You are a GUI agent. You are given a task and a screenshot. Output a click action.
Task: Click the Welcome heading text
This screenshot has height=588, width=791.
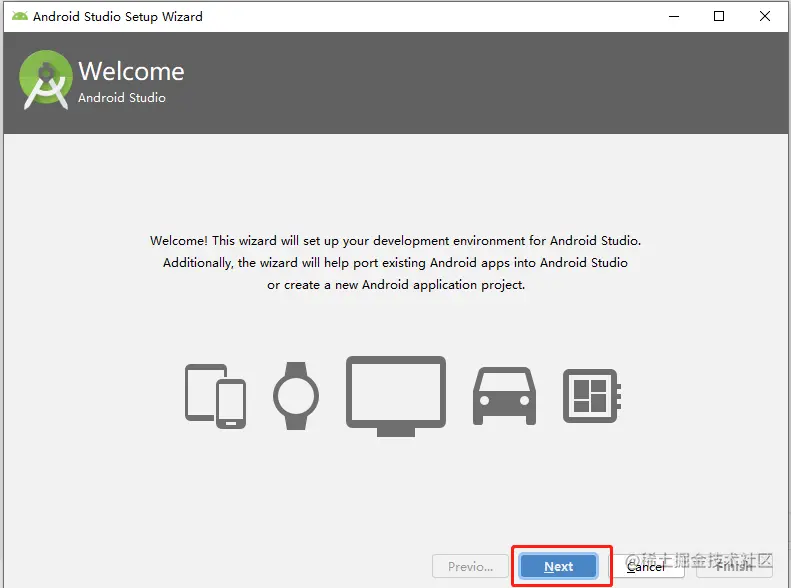pyautogui.click(x=131, y=71)
